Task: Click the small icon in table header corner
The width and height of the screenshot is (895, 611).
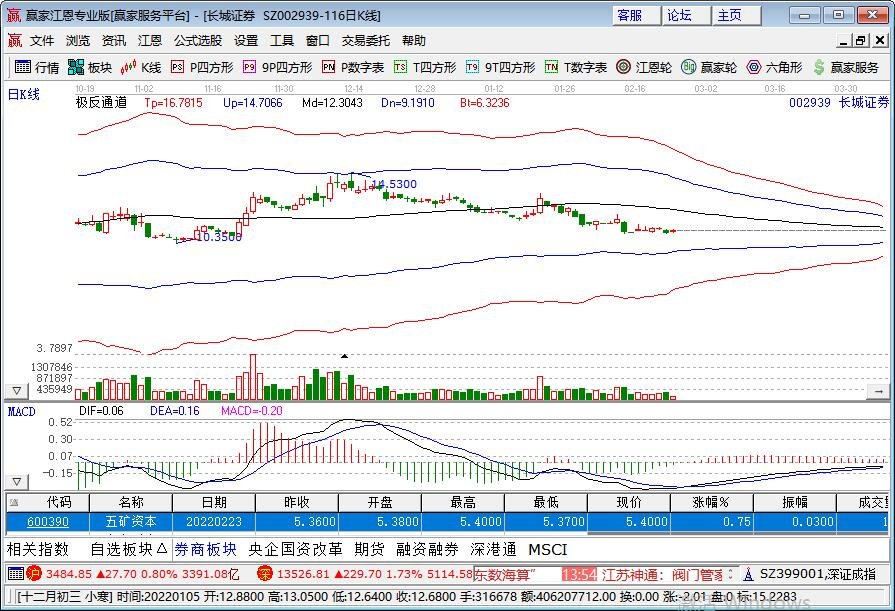Action: [14, 503]
